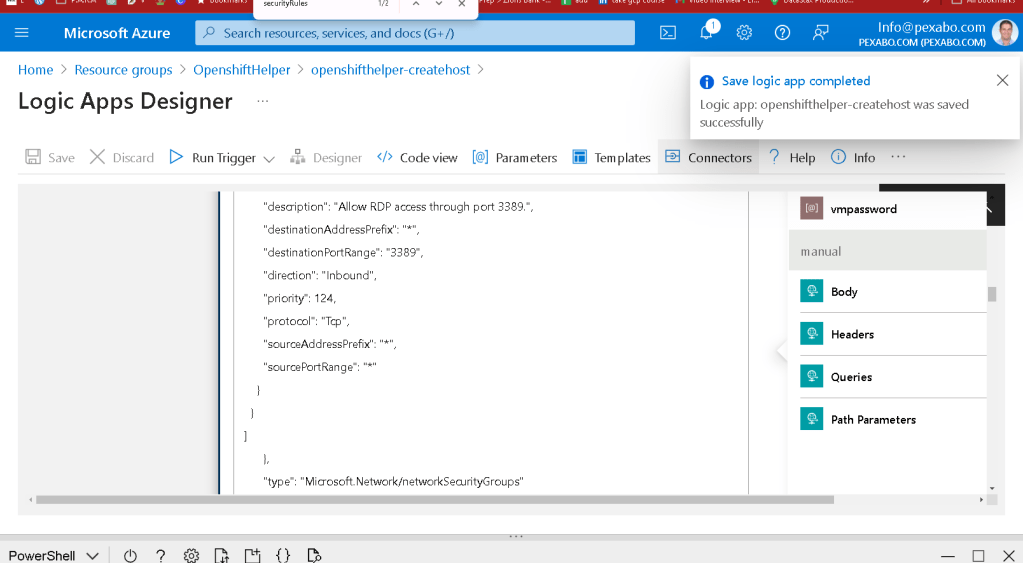The width and height of the screenshot is (1023, 563).
Task: Go to previous find-in-page result
Action: pyautogui.click(x=416, y=4)
